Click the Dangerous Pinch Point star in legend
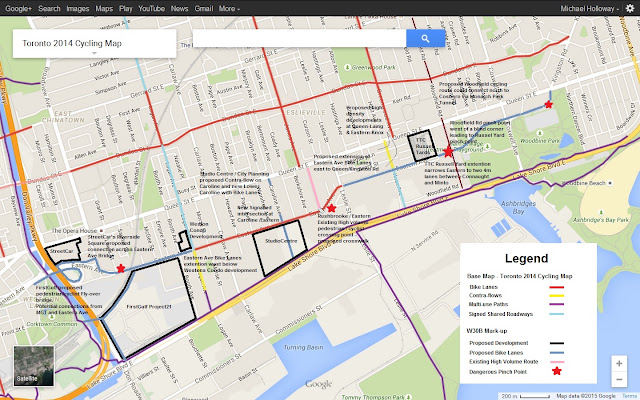The height and width of the screenshot is (400, 640). (557, 371)
